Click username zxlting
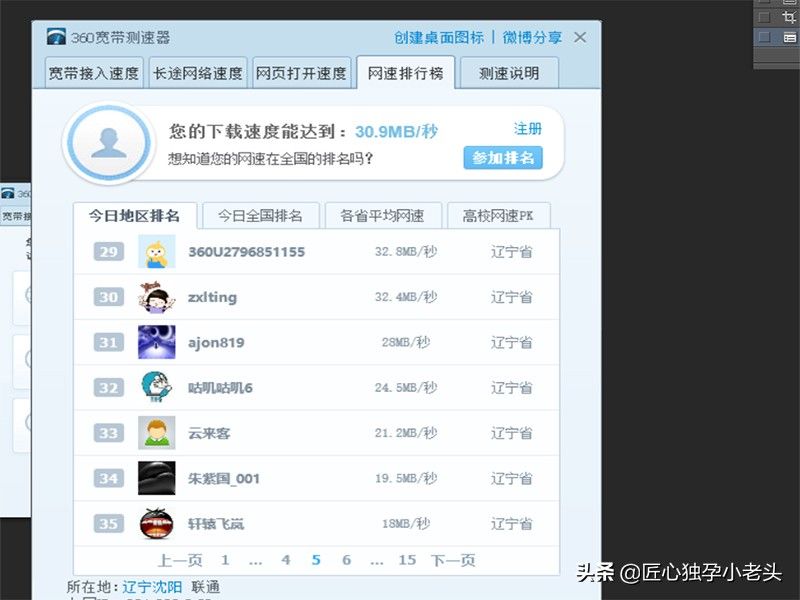This screenshot has height=600, width=800. pyautogui.click(x=212, y=297)
